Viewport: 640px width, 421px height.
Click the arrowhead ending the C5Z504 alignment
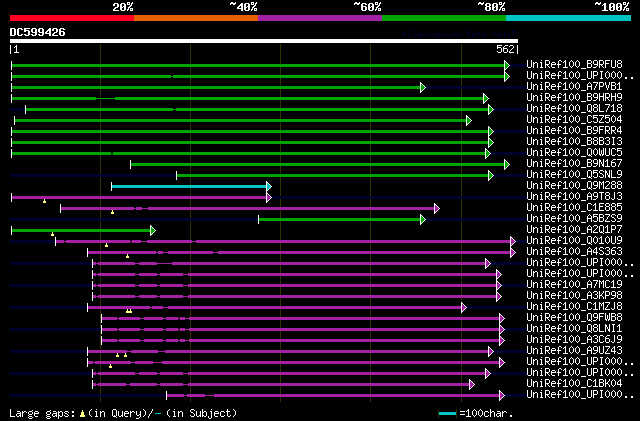[469, 120]
